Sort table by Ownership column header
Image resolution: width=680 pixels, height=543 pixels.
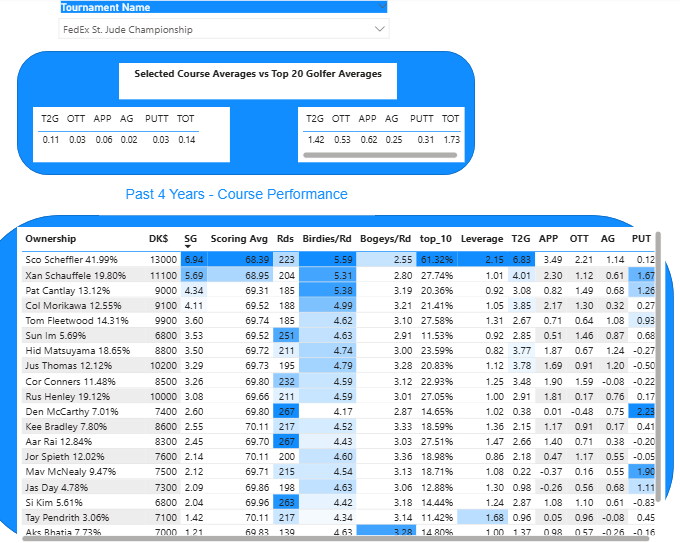pos(51,239)
